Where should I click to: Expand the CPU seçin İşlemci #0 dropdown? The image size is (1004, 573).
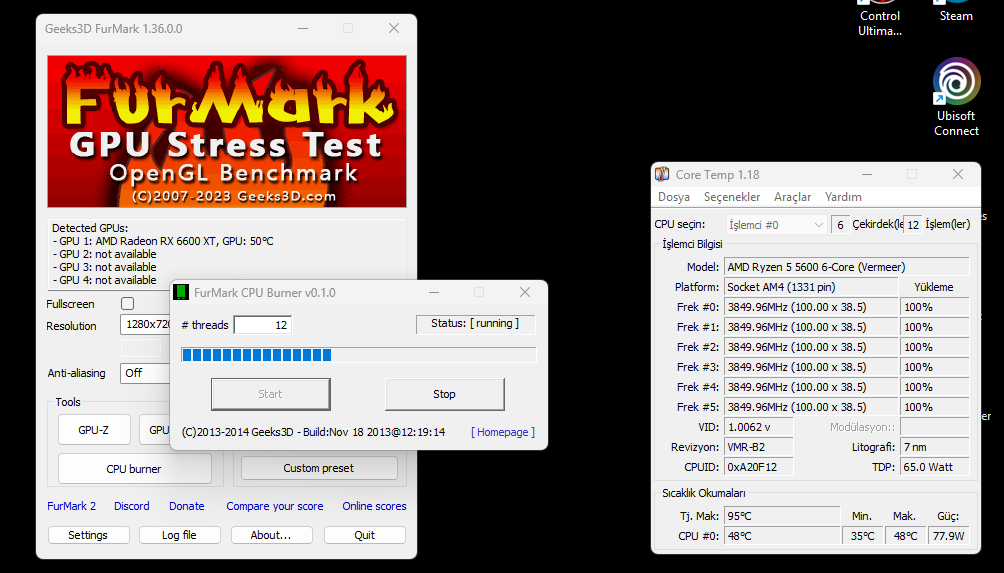[776, 225]
